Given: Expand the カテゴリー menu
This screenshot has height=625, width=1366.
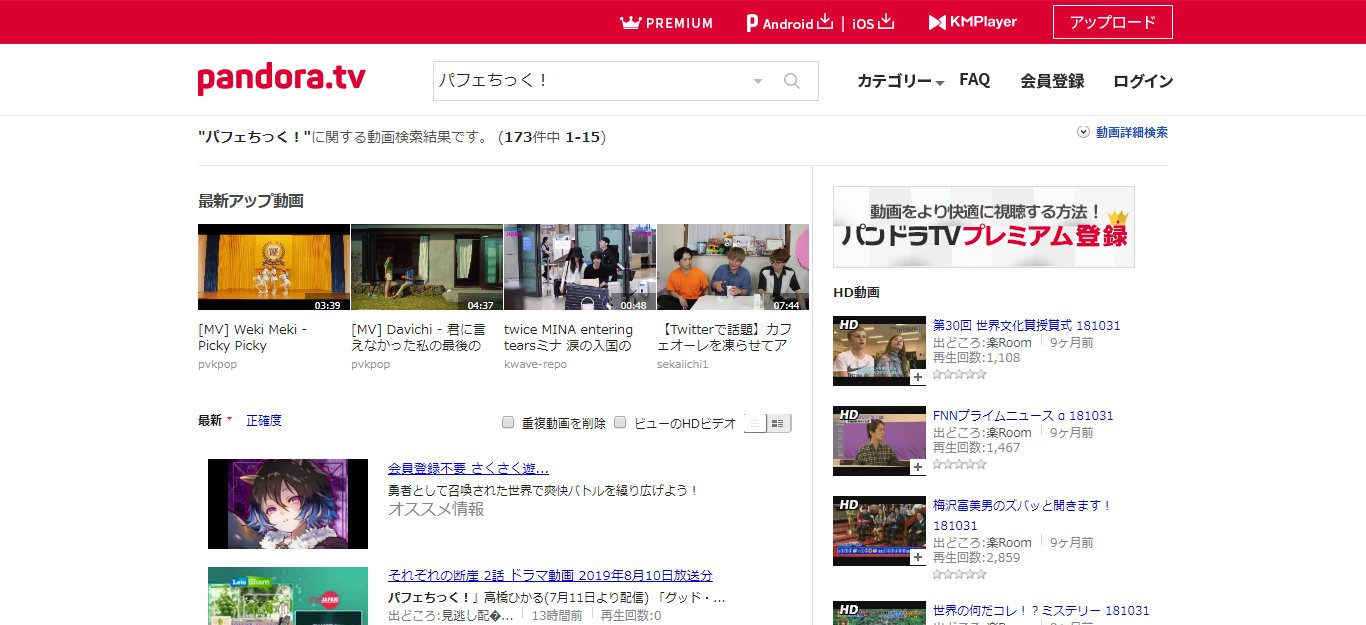Looking at the screenshot, I should 901,81.
